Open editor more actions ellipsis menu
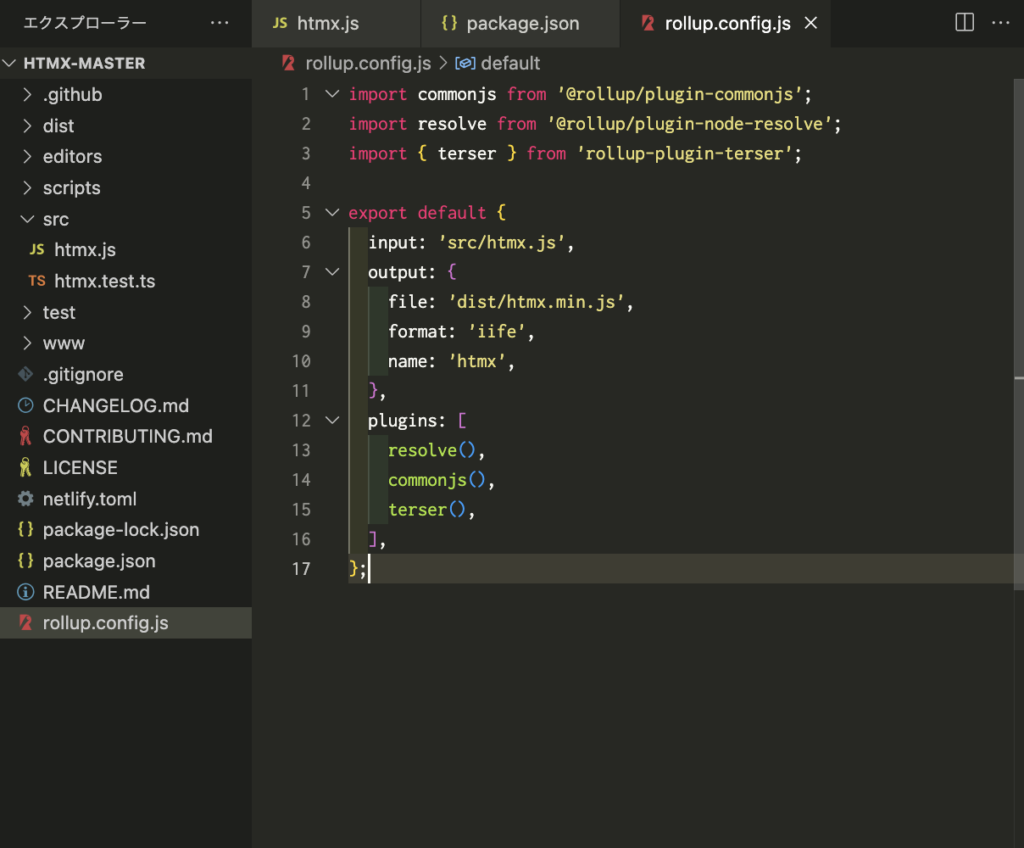1024x848 pixels. tap(1001, 22)
